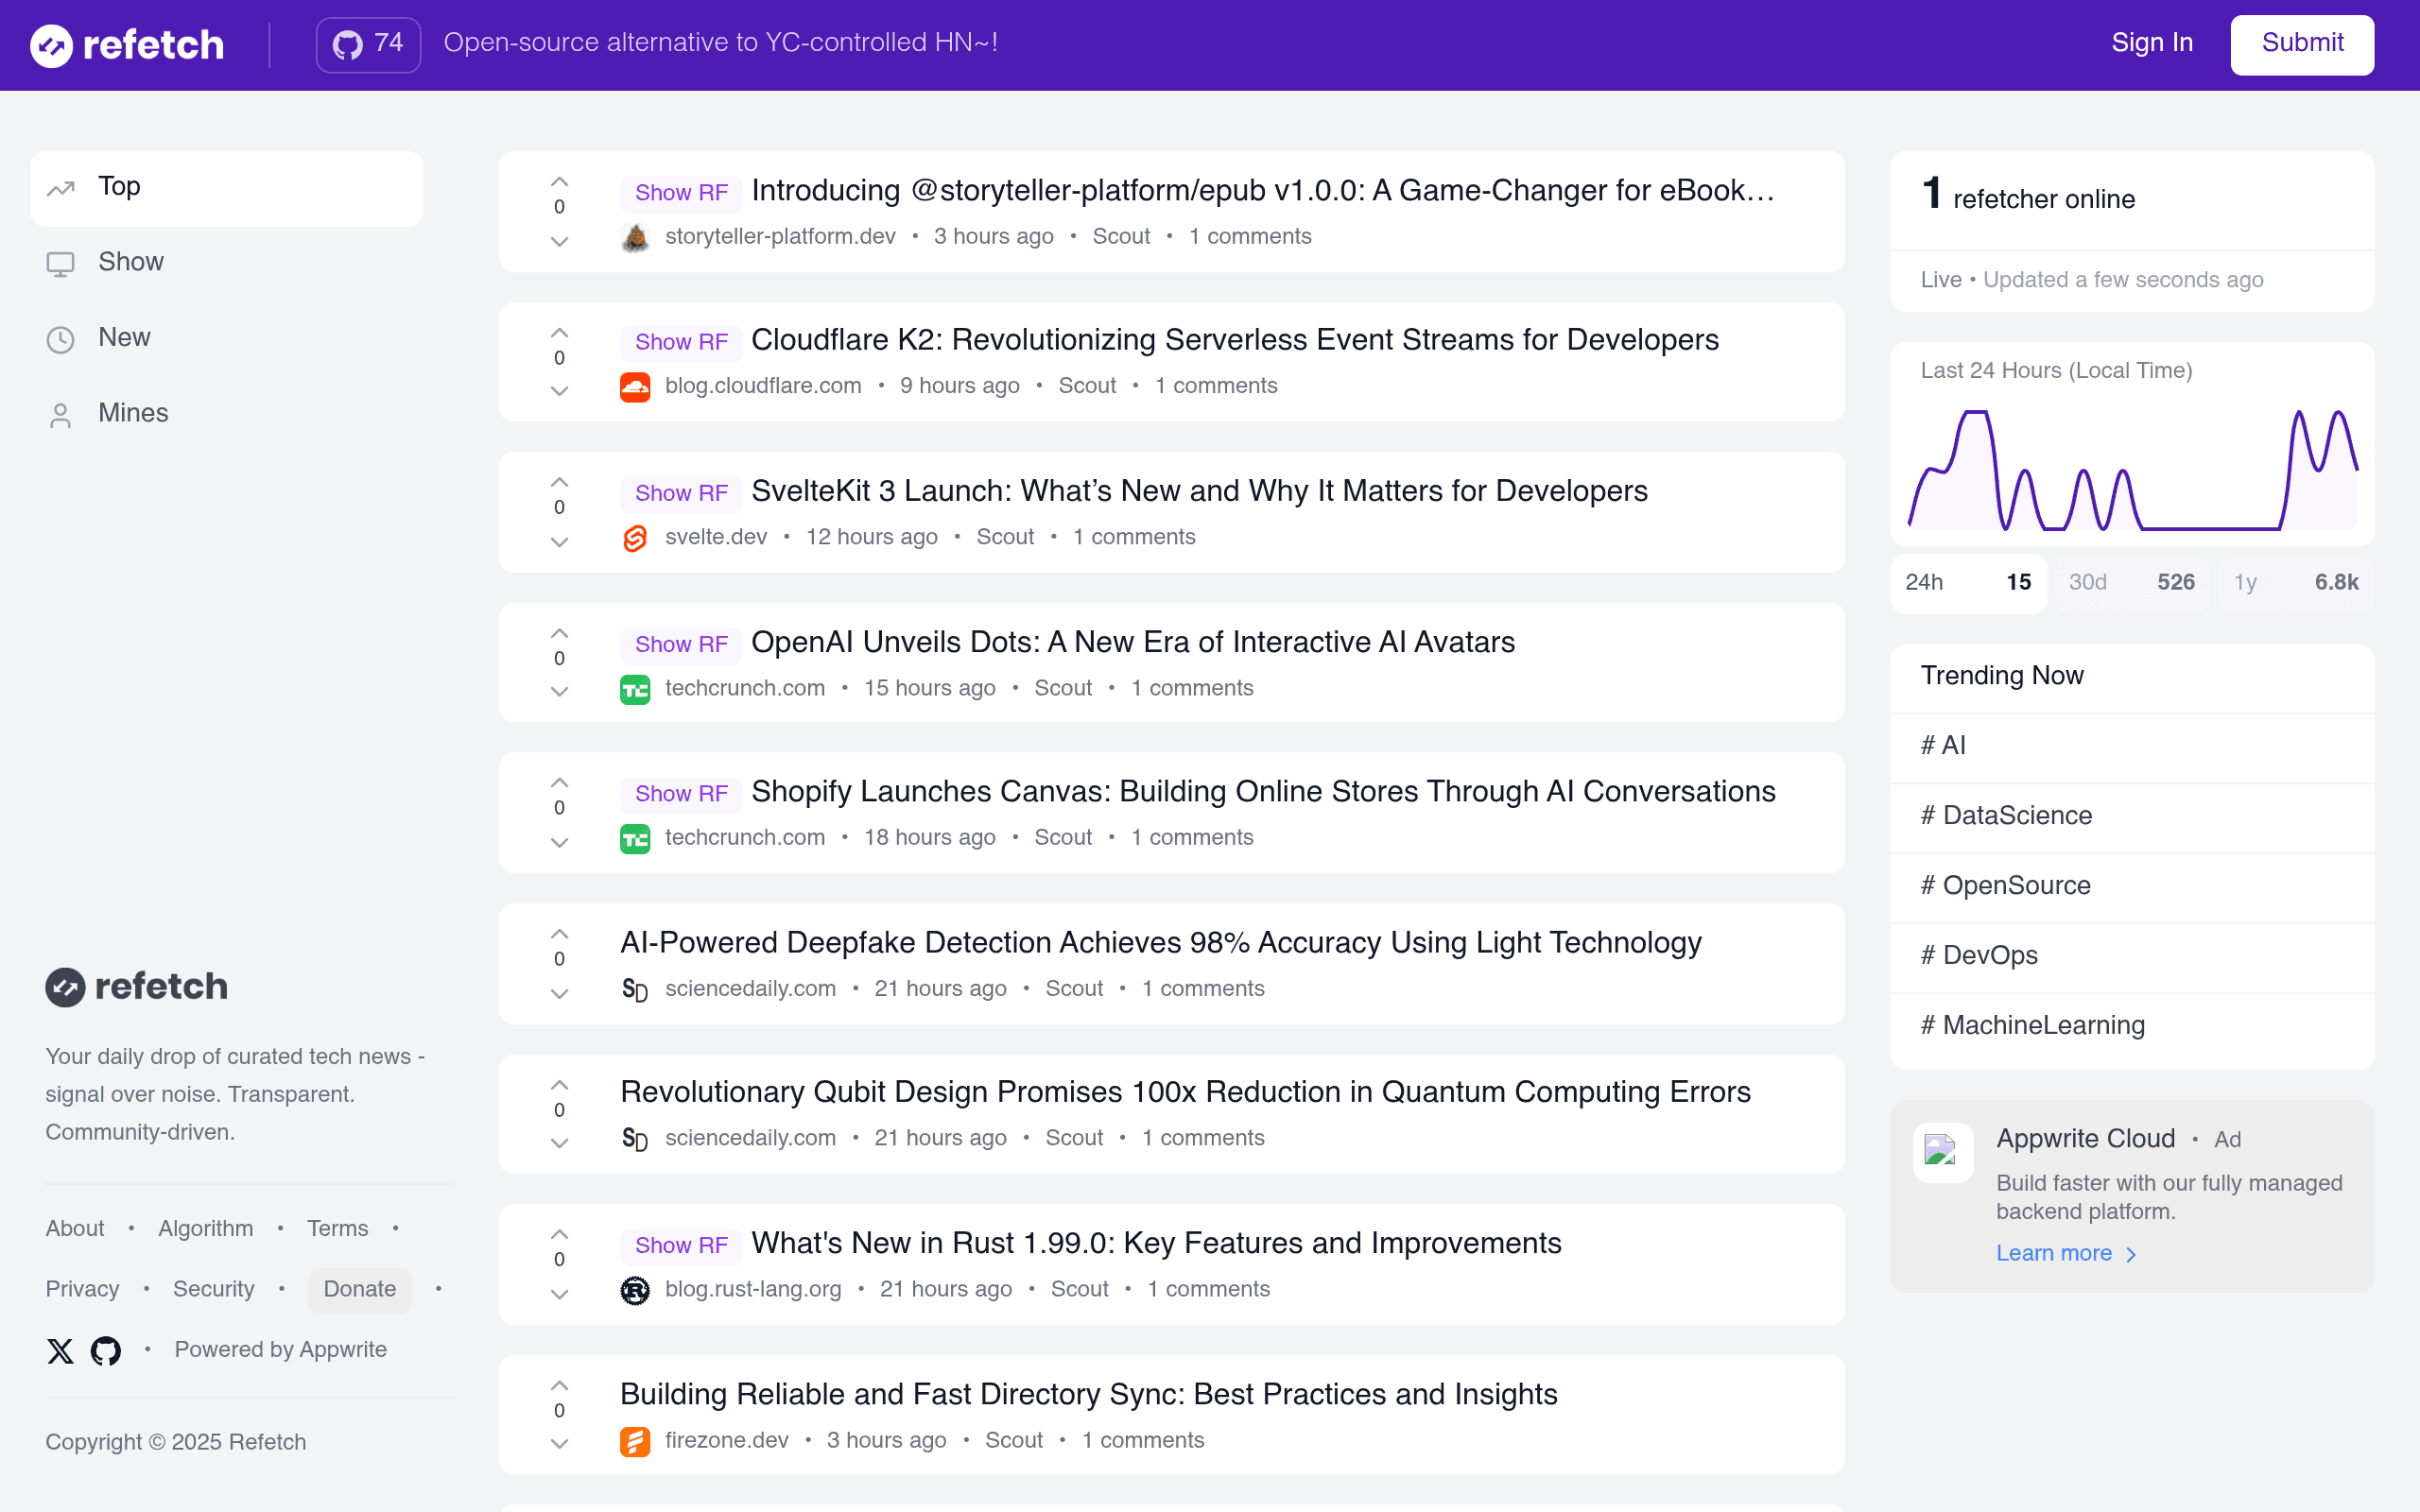This screenshot has height=1512, width=2420.
Task: Downvote the OpenAI Unveils Dots story
Action: [x=559, y=692]
